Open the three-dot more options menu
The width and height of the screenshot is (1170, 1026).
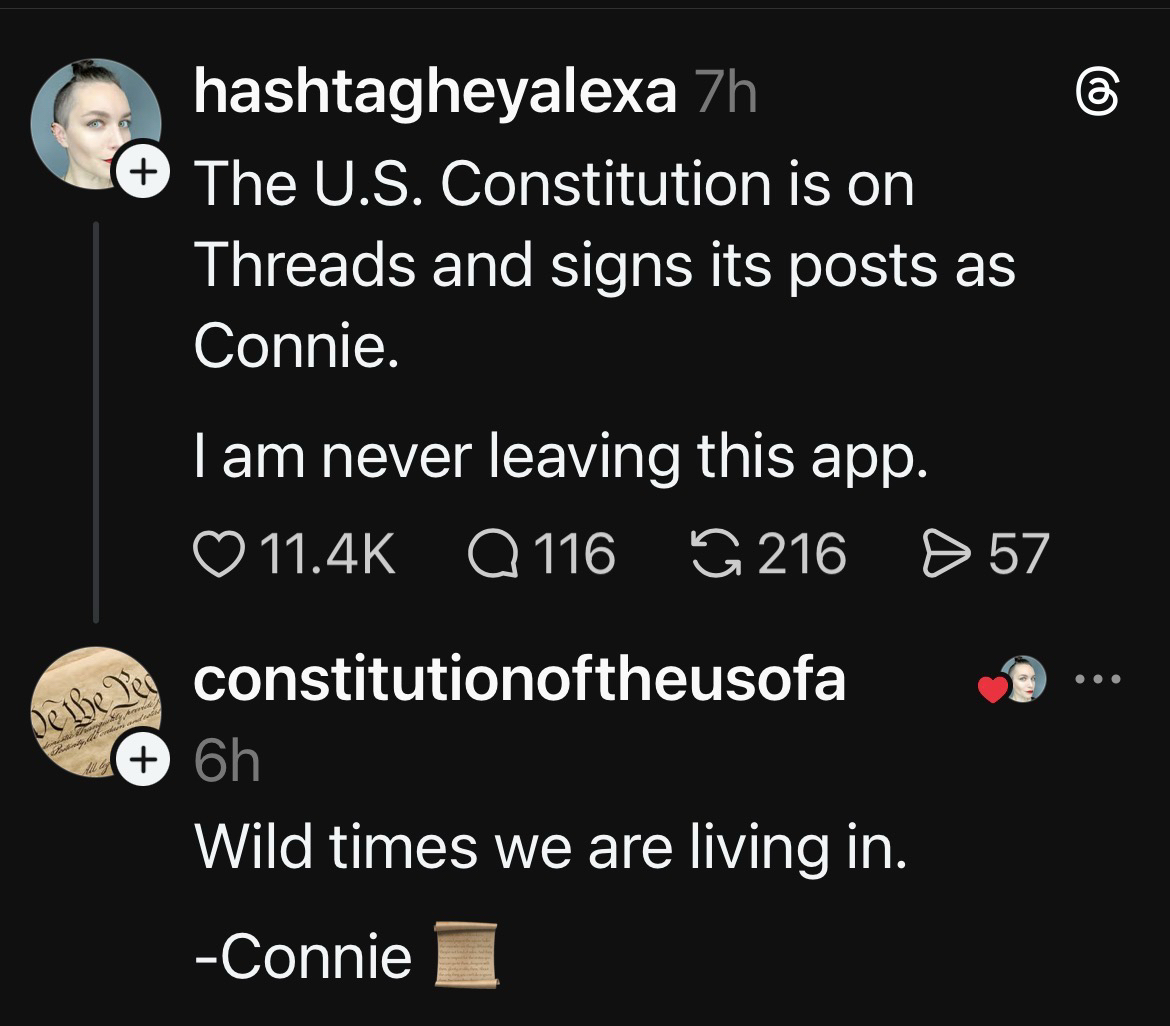pyautogui.click(x=1098, y=680)
